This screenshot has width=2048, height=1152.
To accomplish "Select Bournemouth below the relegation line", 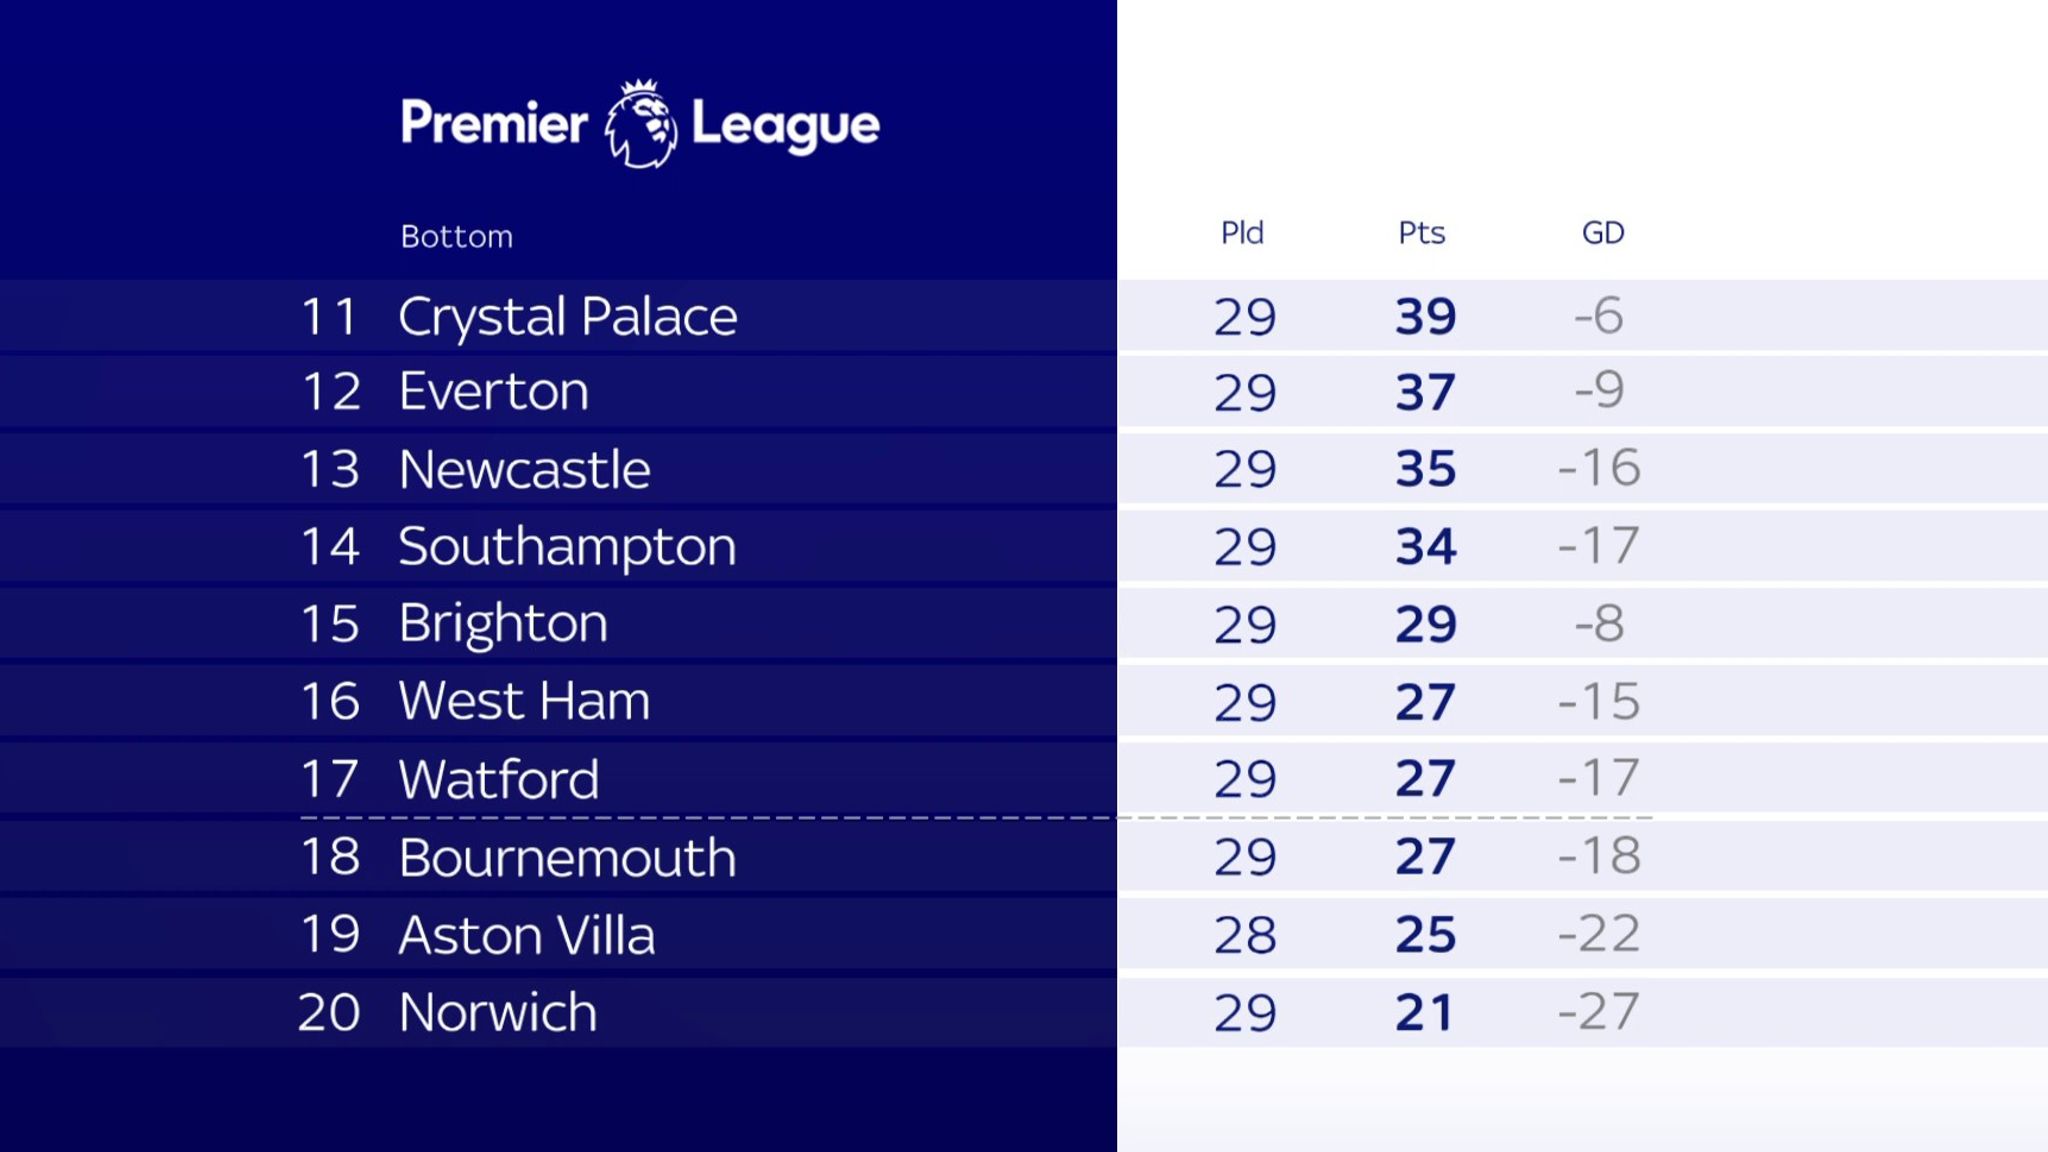I will [568, 858].
